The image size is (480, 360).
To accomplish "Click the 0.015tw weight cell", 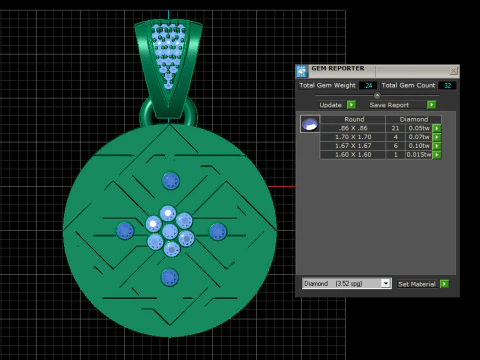I will tap(419, 155).
